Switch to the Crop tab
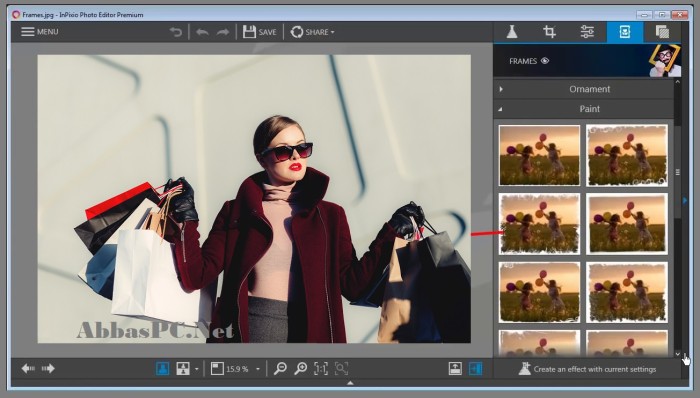Viewport: 700px width, 398px height. pos(549,32)
